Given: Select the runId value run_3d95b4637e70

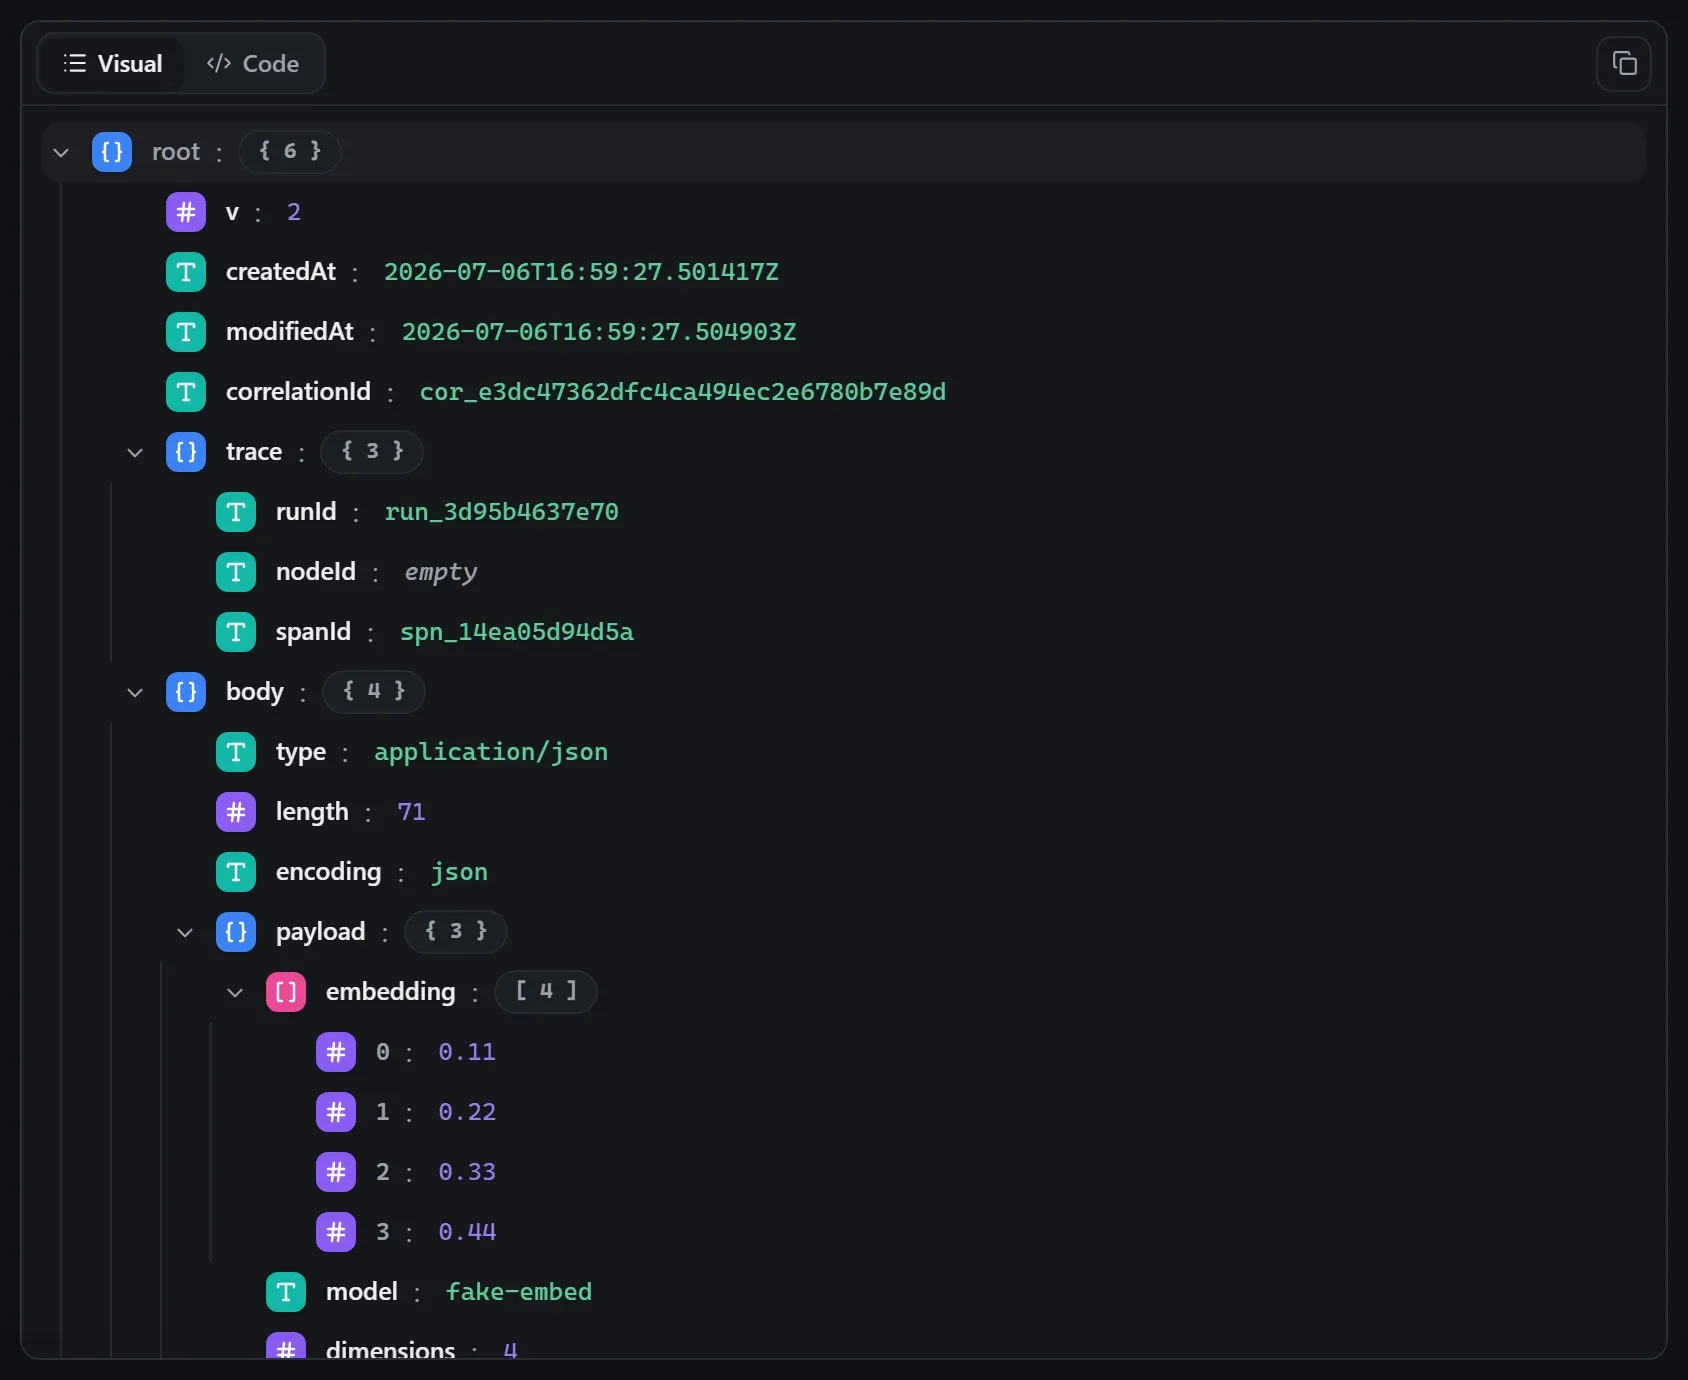Looking at the screenshot, I should 502,512.
